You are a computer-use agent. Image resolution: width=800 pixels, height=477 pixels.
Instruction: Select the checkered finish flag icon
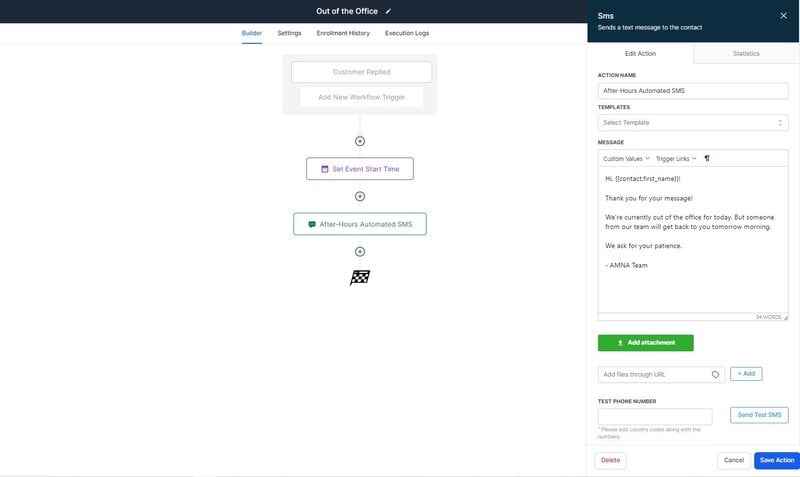(360, 278)
